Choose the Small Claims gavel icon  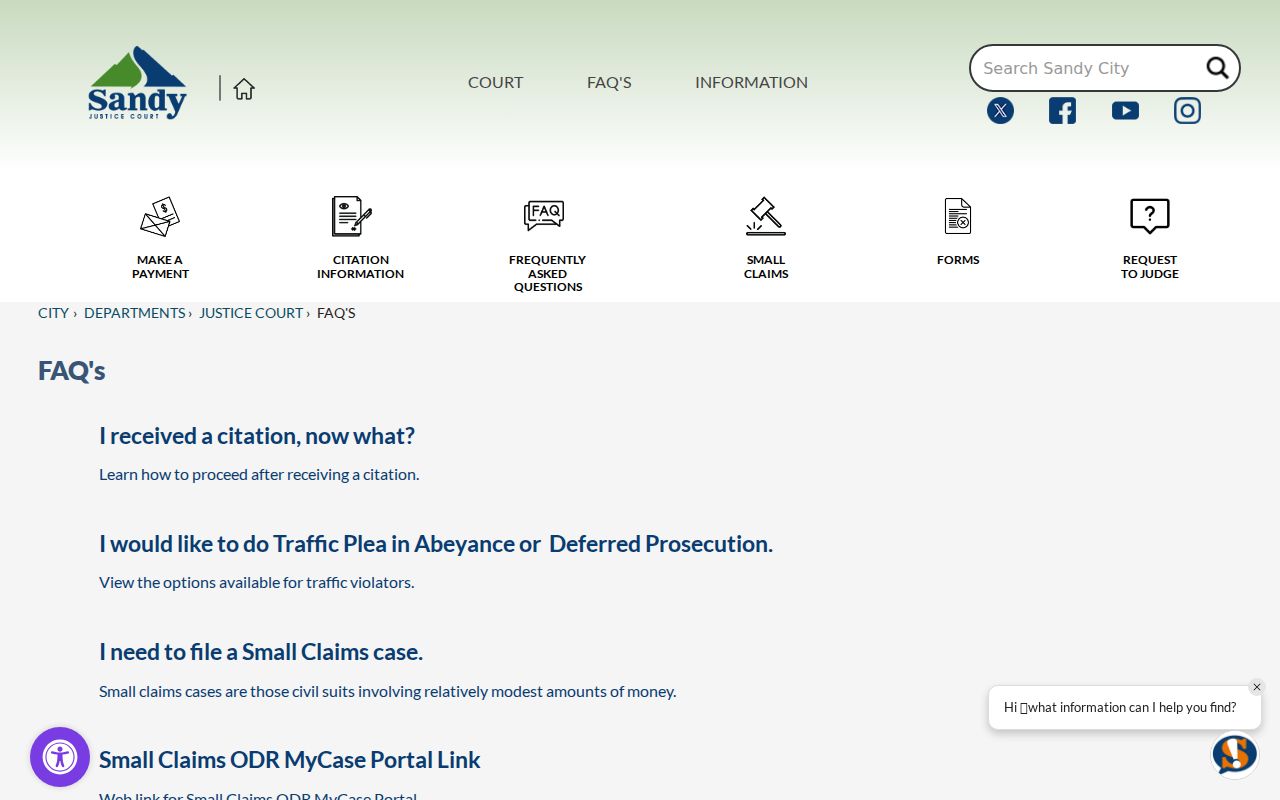766,216
